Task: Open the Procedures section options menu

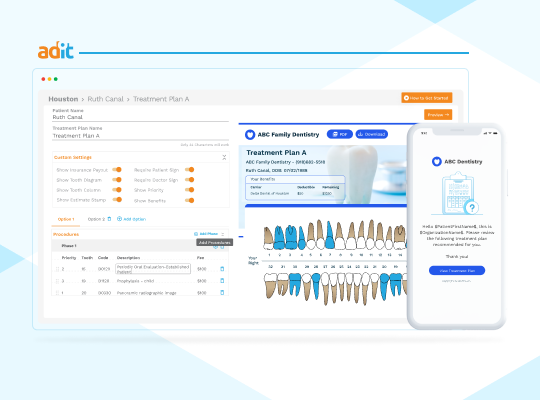Action: [x=223, y=234]
